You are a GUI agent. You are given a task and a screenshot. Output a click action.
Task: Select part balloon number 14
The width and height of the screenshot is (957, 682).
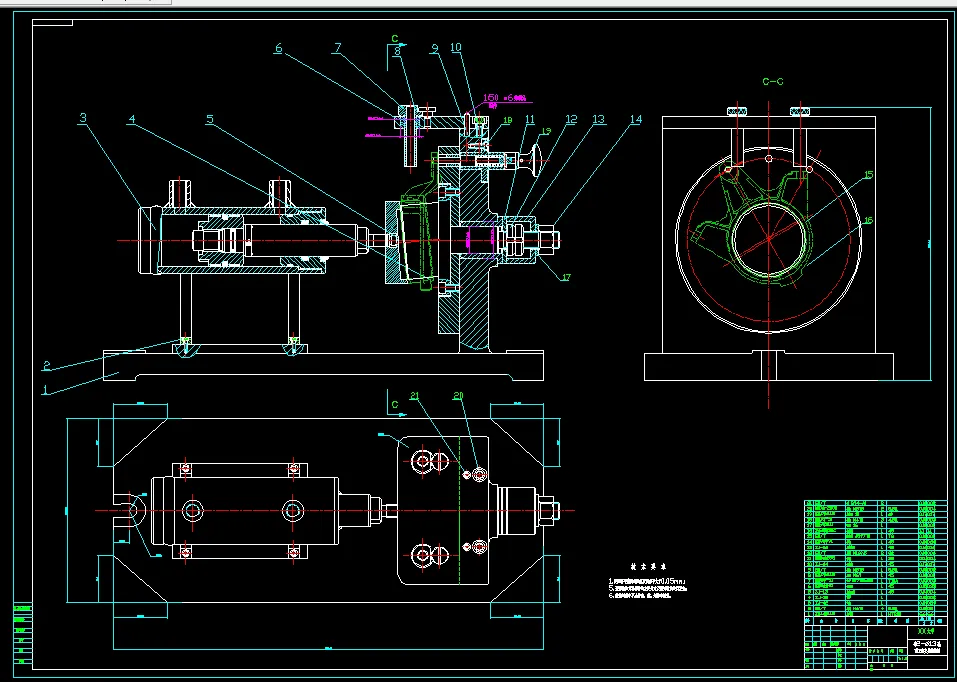[635, 119]
